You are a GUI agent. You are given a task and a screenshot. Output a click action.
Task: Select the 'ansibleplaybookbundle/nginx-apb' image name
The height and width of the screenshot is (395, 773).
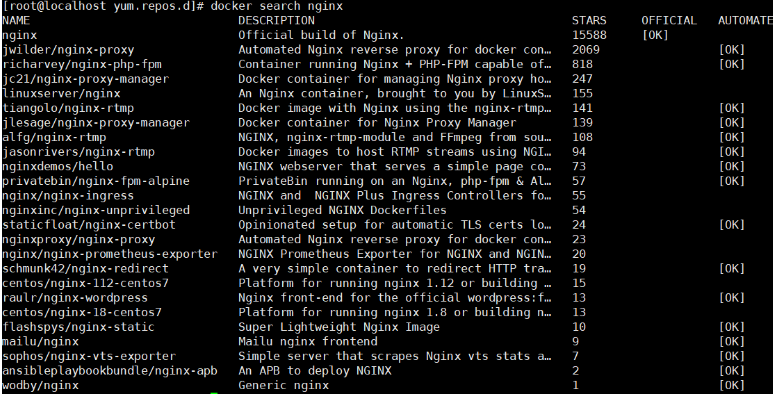point(109,370)
